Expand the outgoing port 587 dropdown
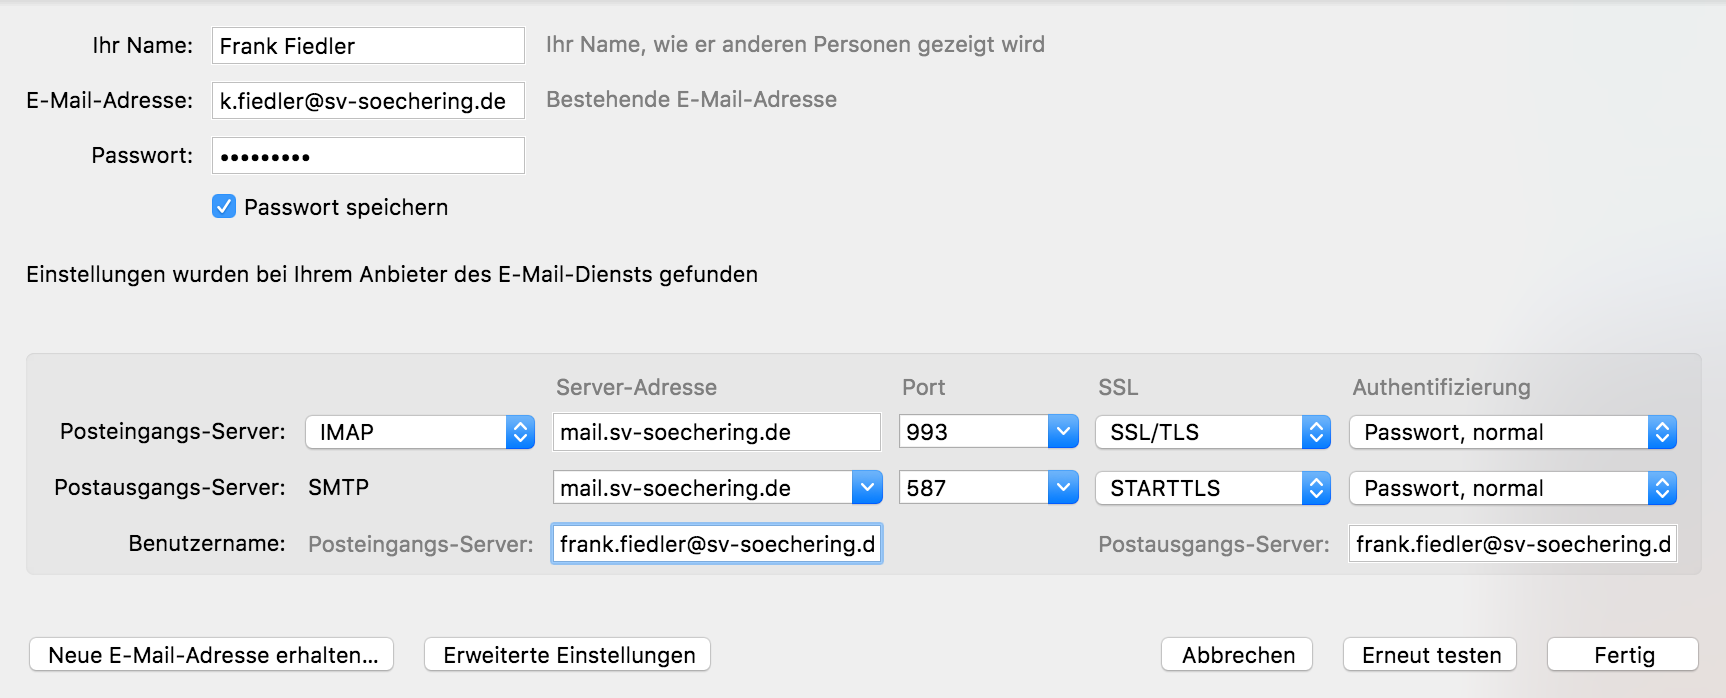The image size is (1726, 698). pos(1063,488)
